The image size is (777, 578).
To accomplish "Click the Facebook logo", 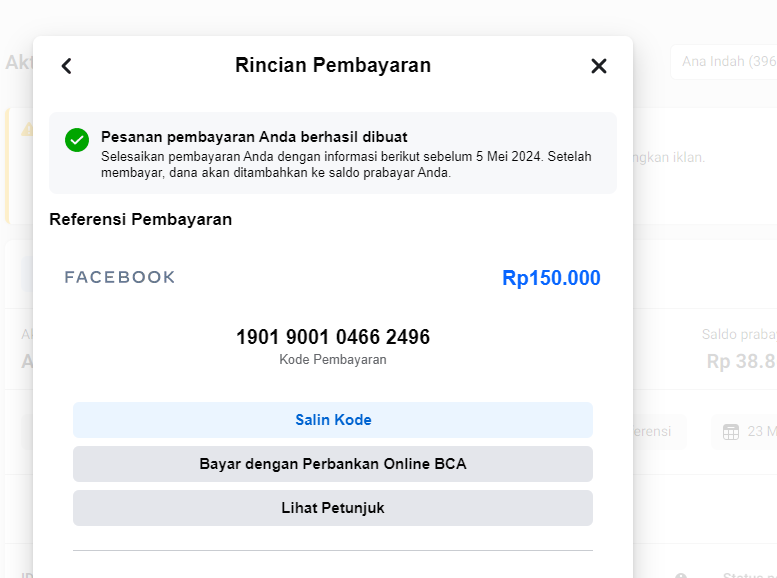I will pyautogui.click(x=120, y=277).
